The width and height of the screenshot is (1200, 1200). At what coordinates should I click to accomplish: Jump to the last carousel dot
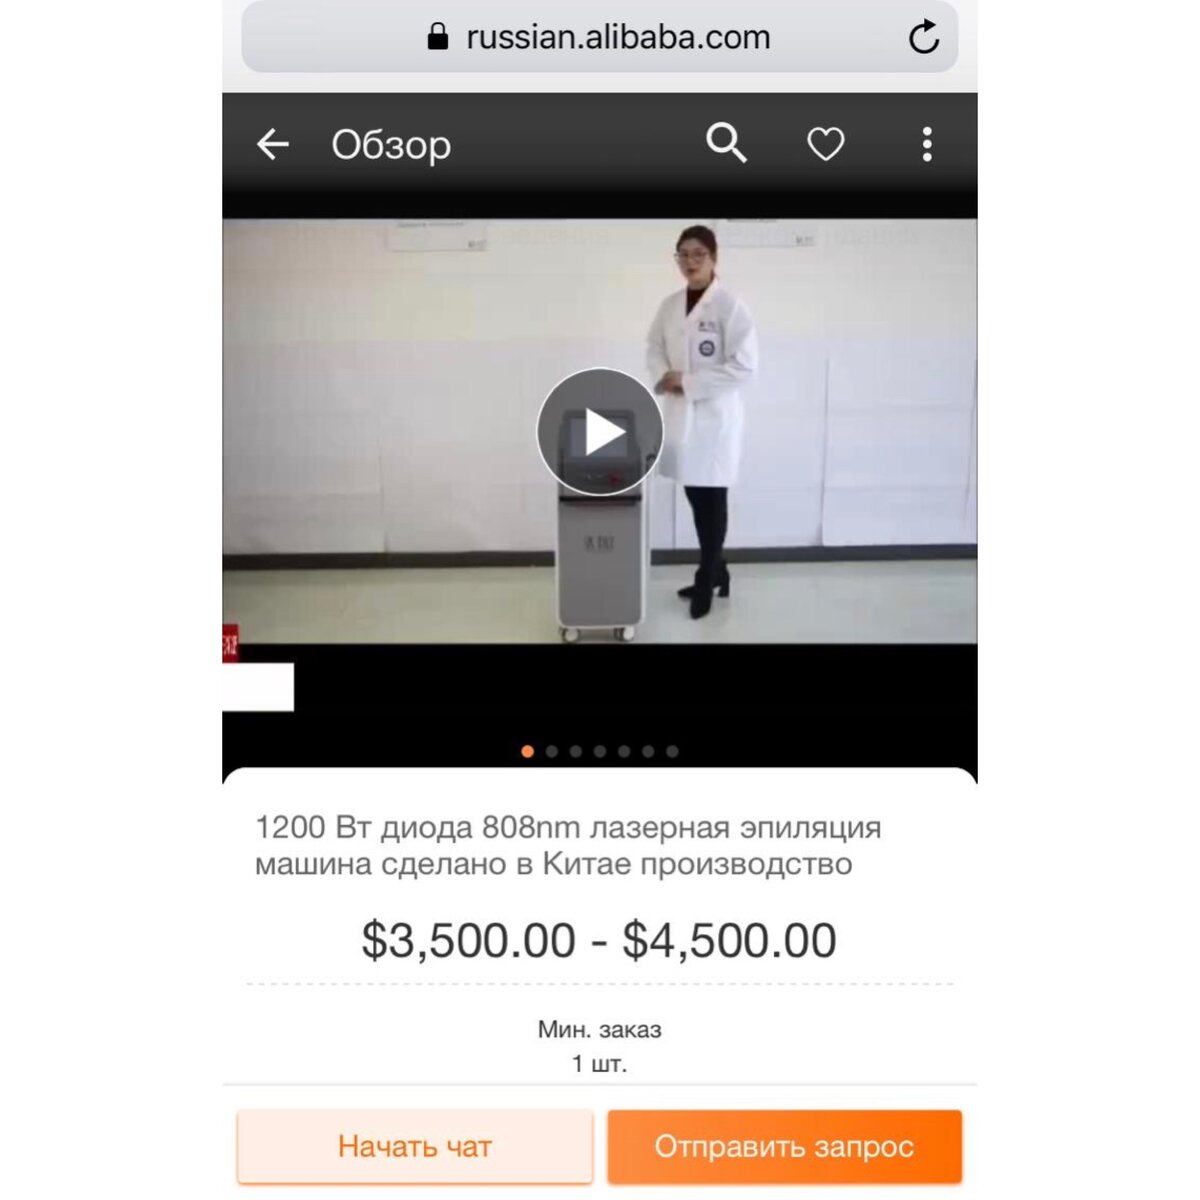[672, 751]
